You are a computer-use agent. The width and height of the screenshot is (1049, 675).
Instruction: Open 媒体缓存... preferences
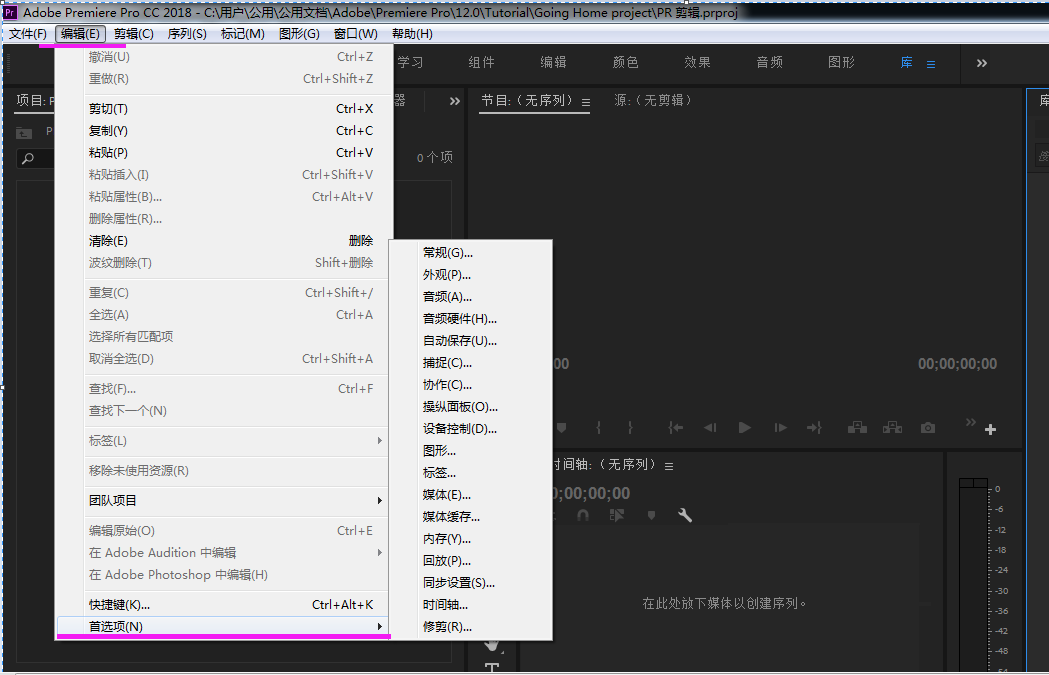click(471, 517)
